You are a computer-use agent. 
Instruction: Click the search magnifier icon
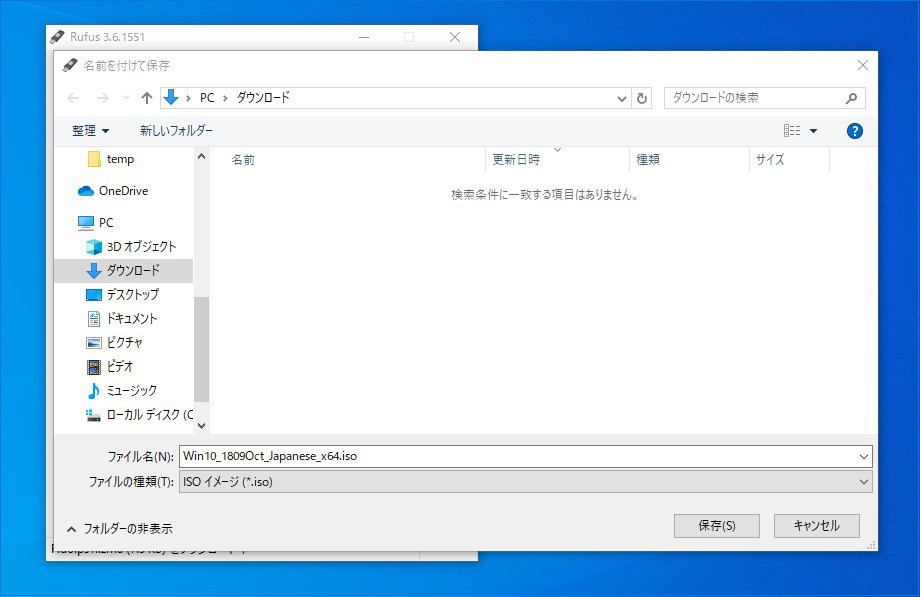(851, 98)
